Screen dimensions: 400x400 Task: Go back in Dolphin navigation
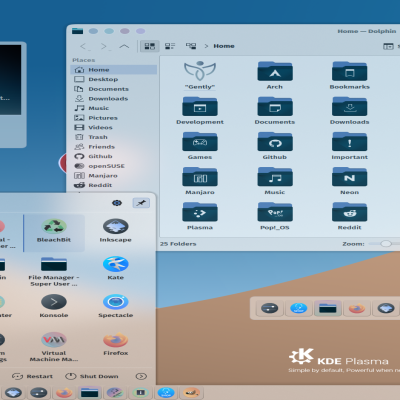tap(84, 46)
